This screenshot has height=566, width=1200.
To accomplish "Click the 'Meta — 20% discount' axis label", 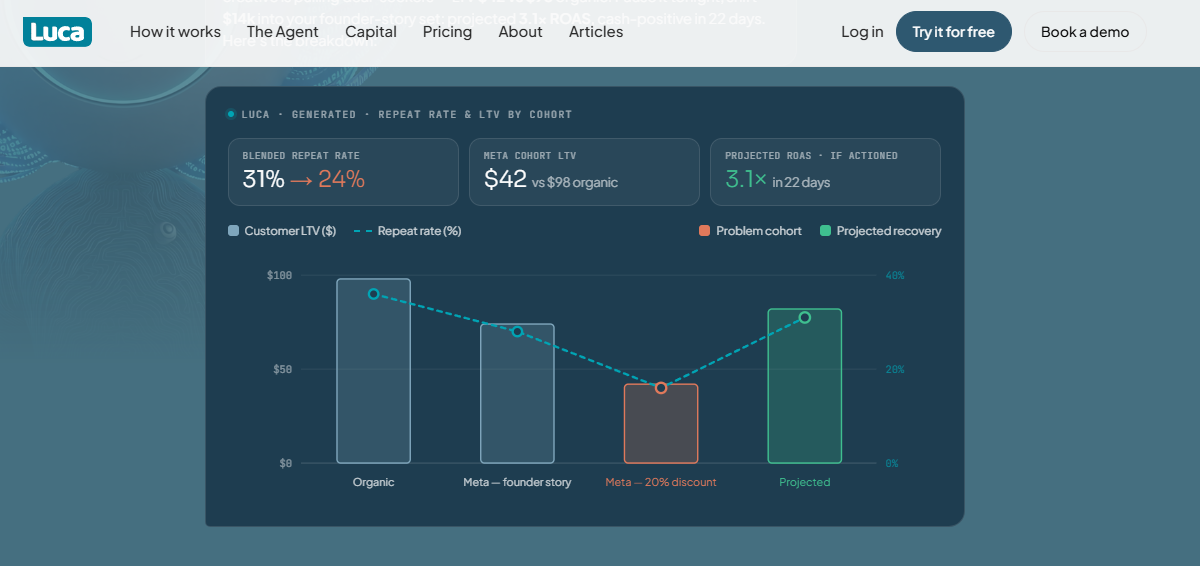I will tap(661, 482).
